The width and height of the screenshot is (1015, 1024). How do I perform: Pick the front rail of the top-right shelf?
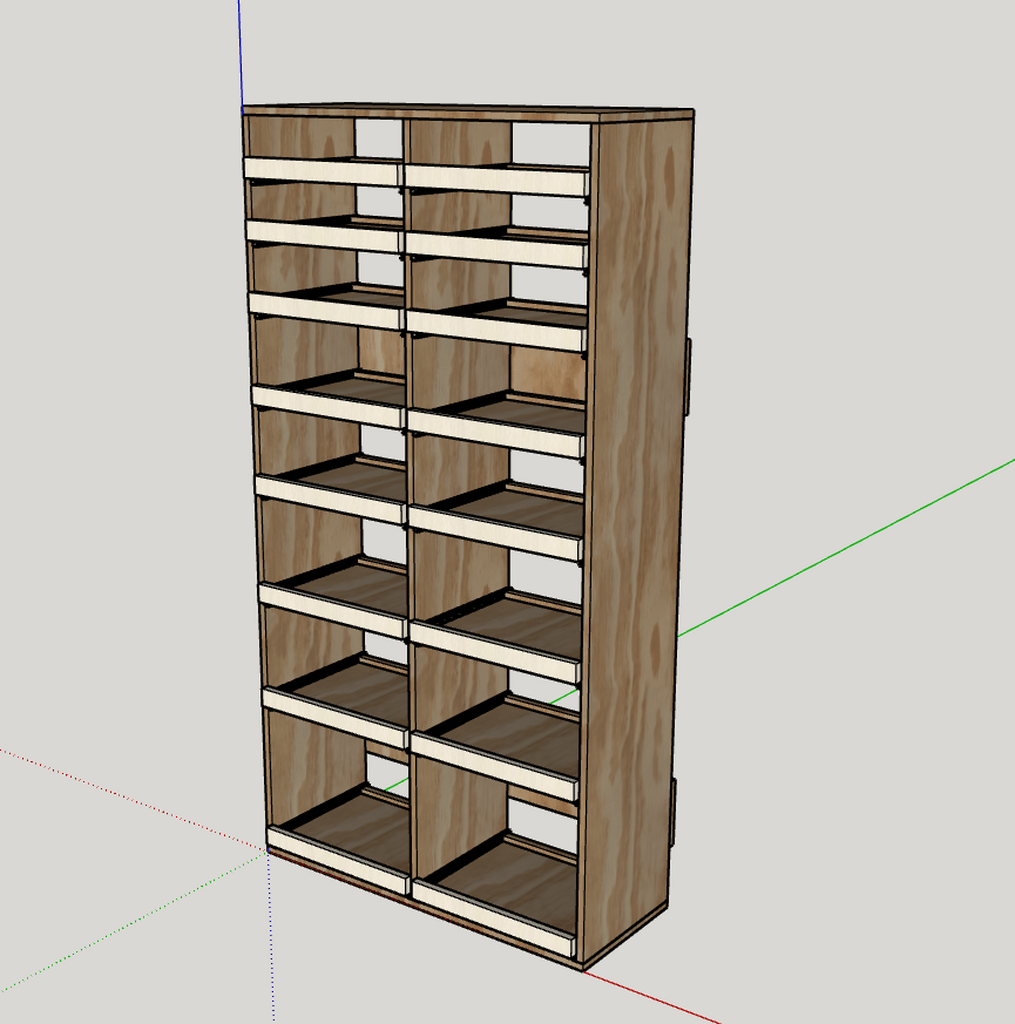(x=497, y=180)
